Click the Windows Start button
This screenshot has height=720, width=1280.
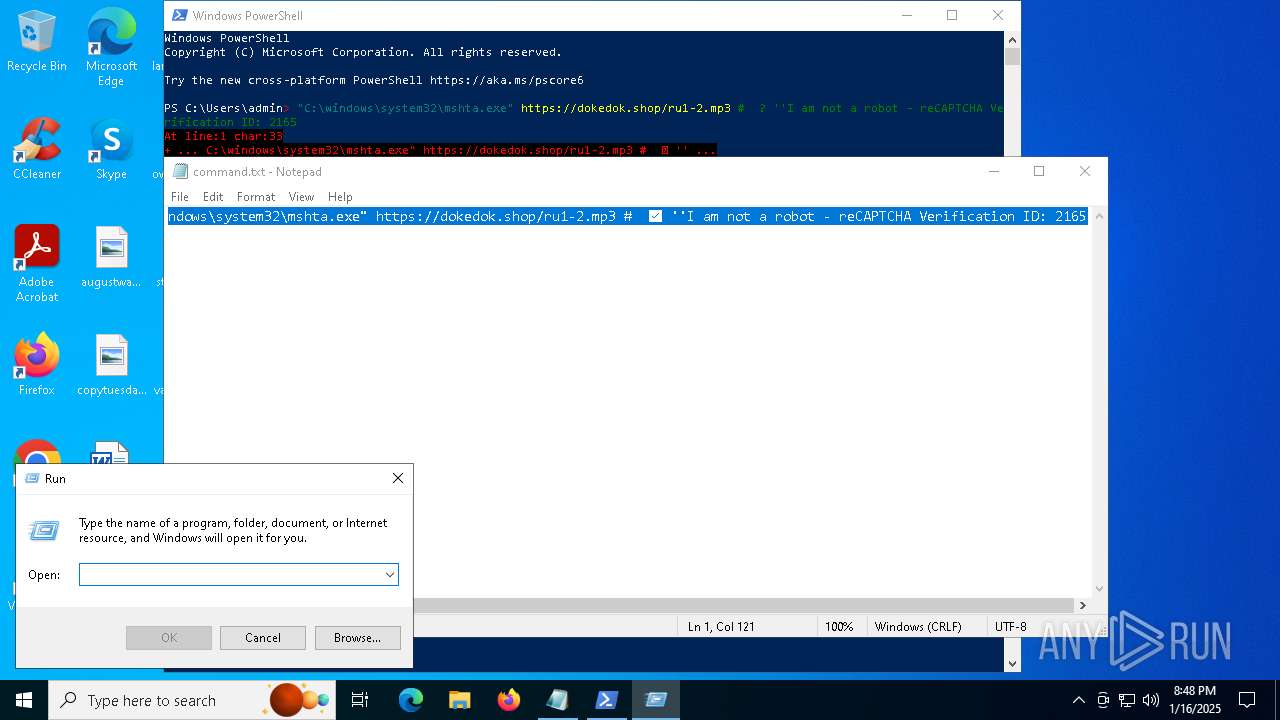pyautogui.click(x=24, y=700)
